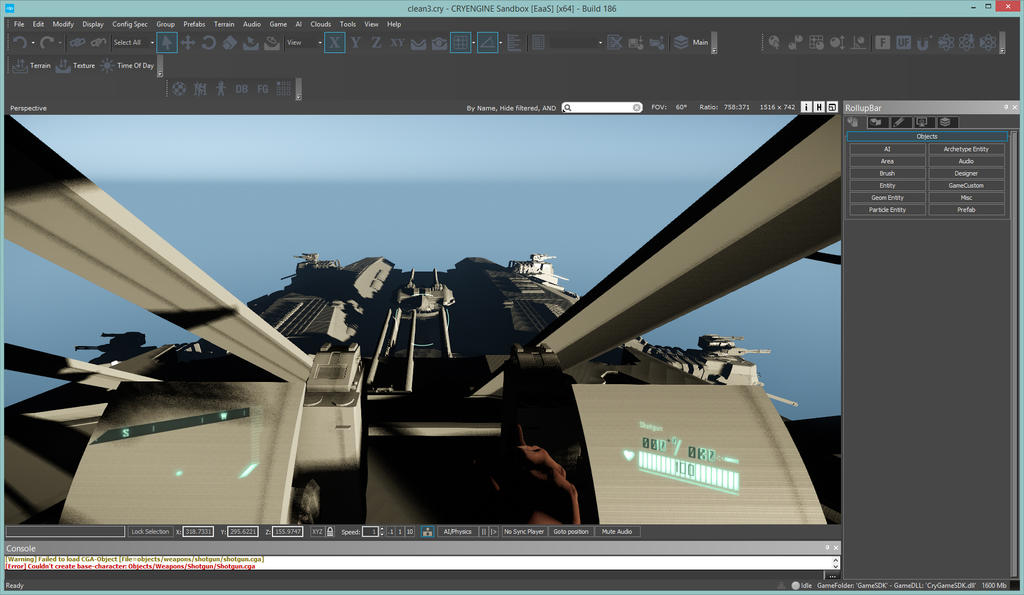Viewport: 1024px width, 595px height.
Task: Click the Main layer icon
Action: 681,42
